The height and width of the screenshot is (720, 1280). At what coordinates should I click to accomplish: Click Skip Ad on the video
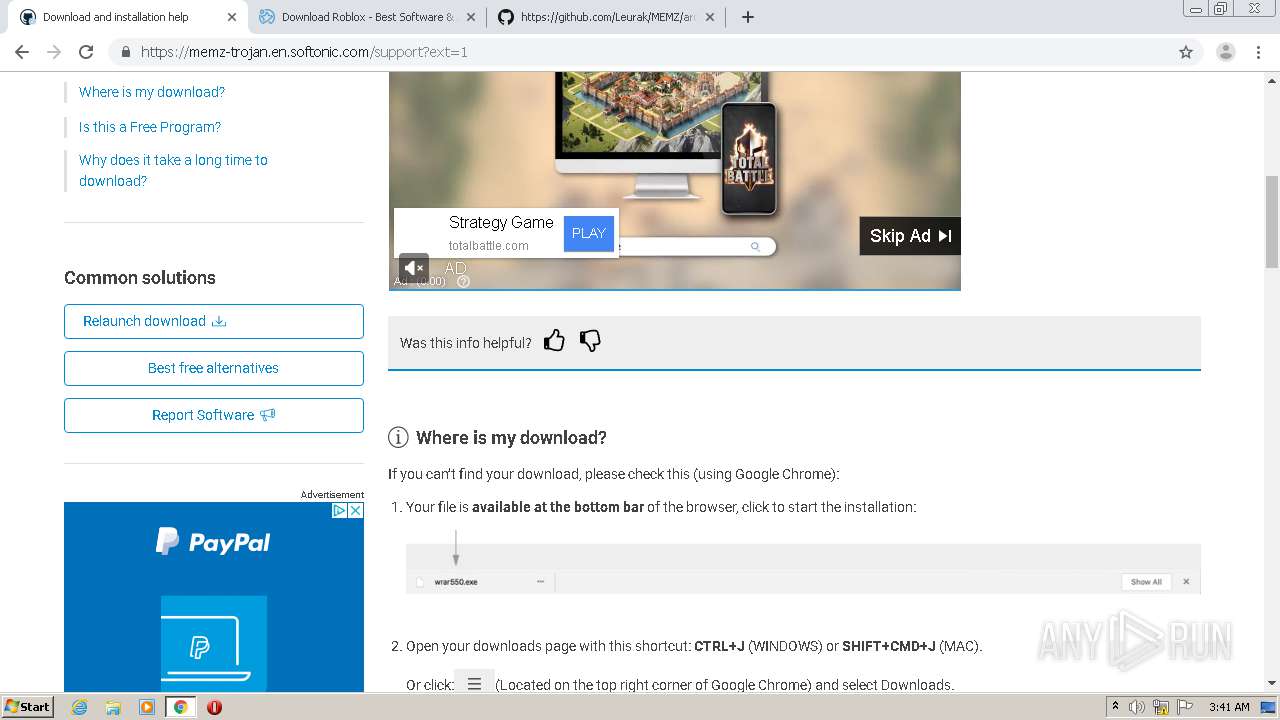point(910,236)
